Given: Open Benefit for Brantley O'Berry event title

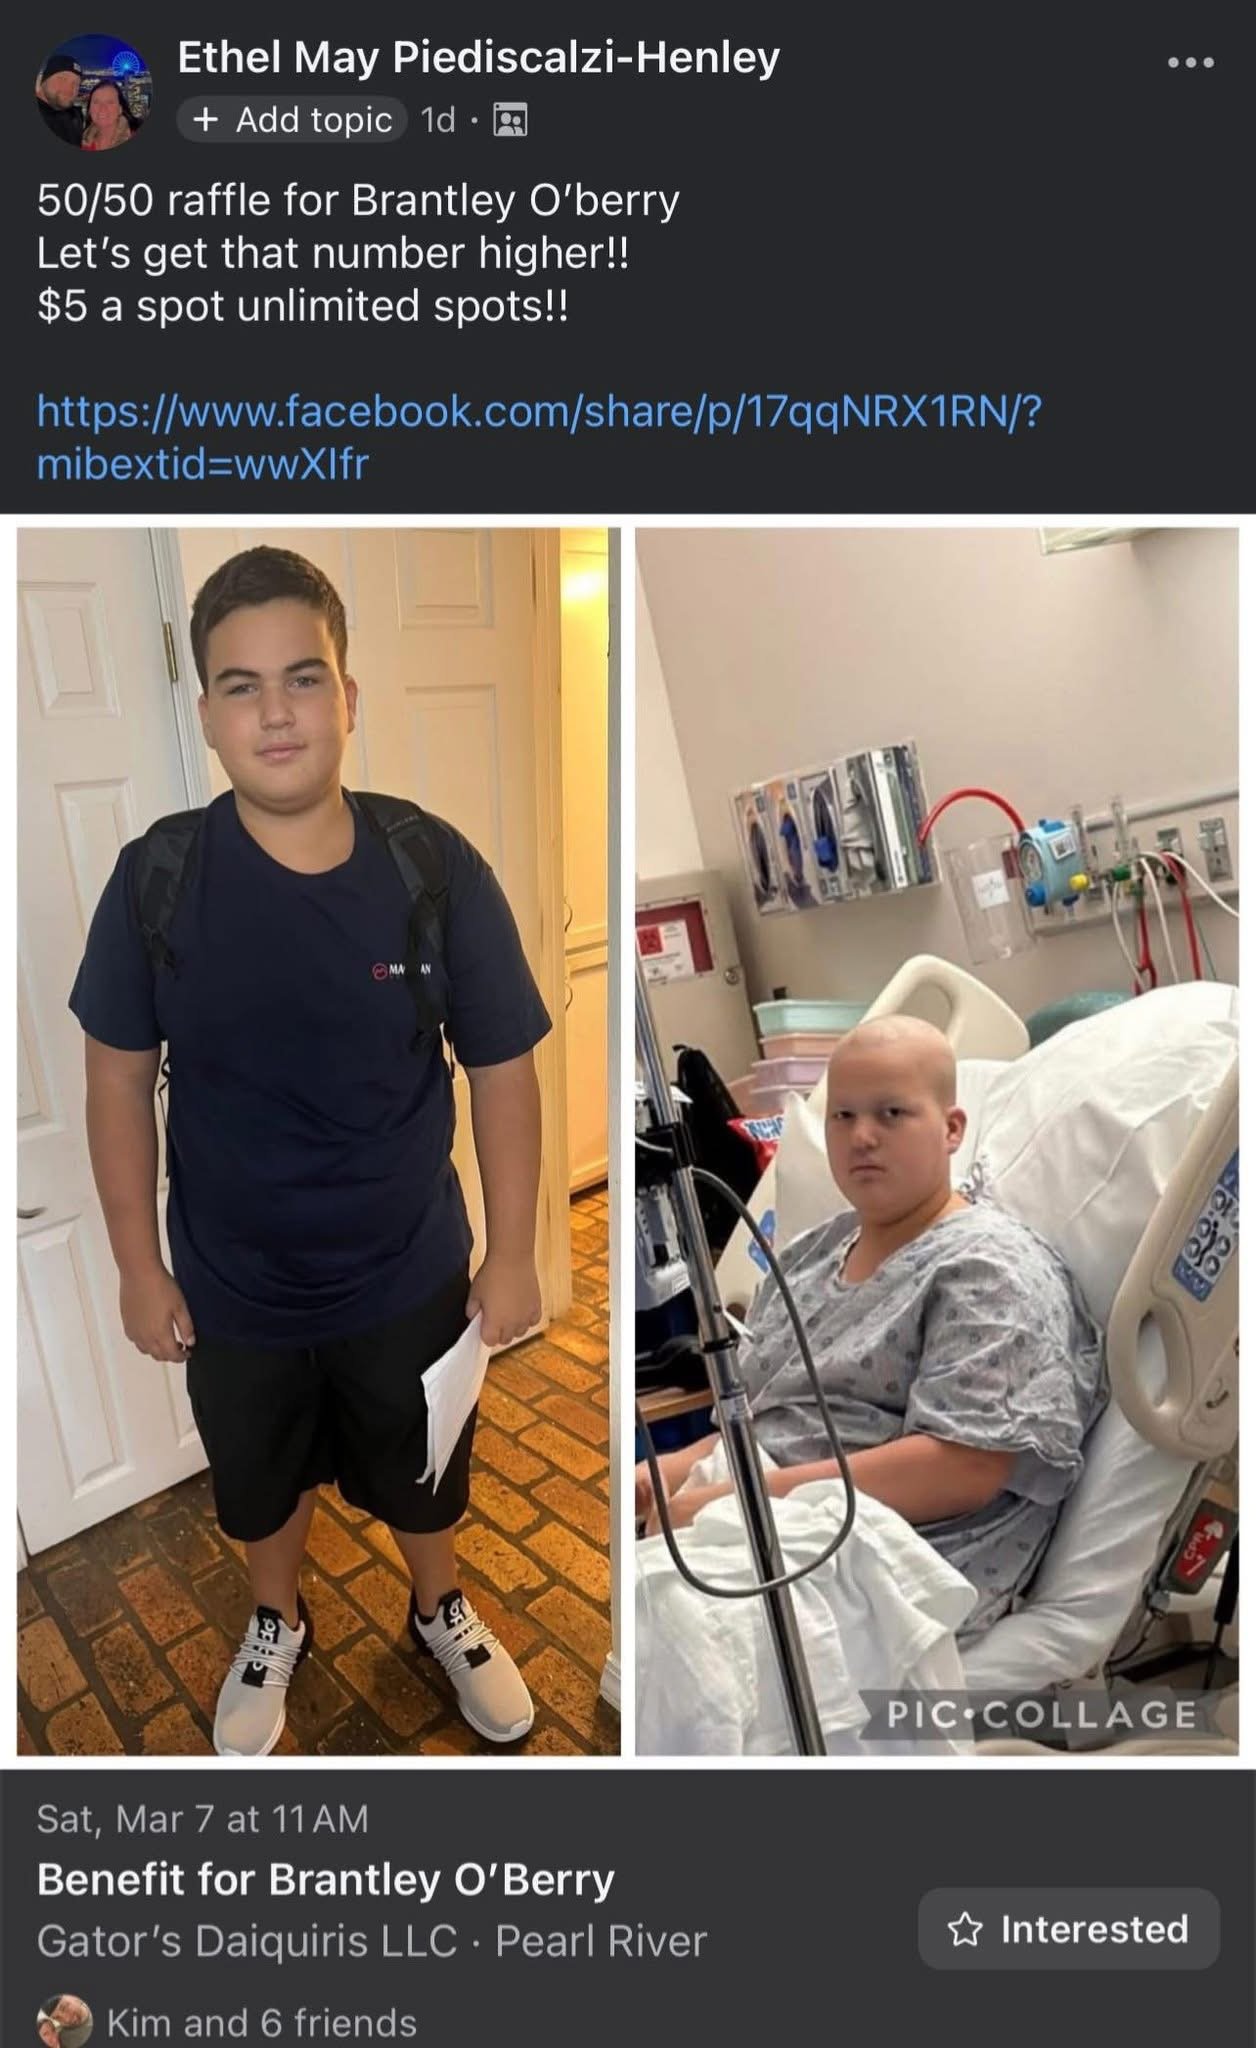Looking at the screenshot, I should coord(326,1879).
